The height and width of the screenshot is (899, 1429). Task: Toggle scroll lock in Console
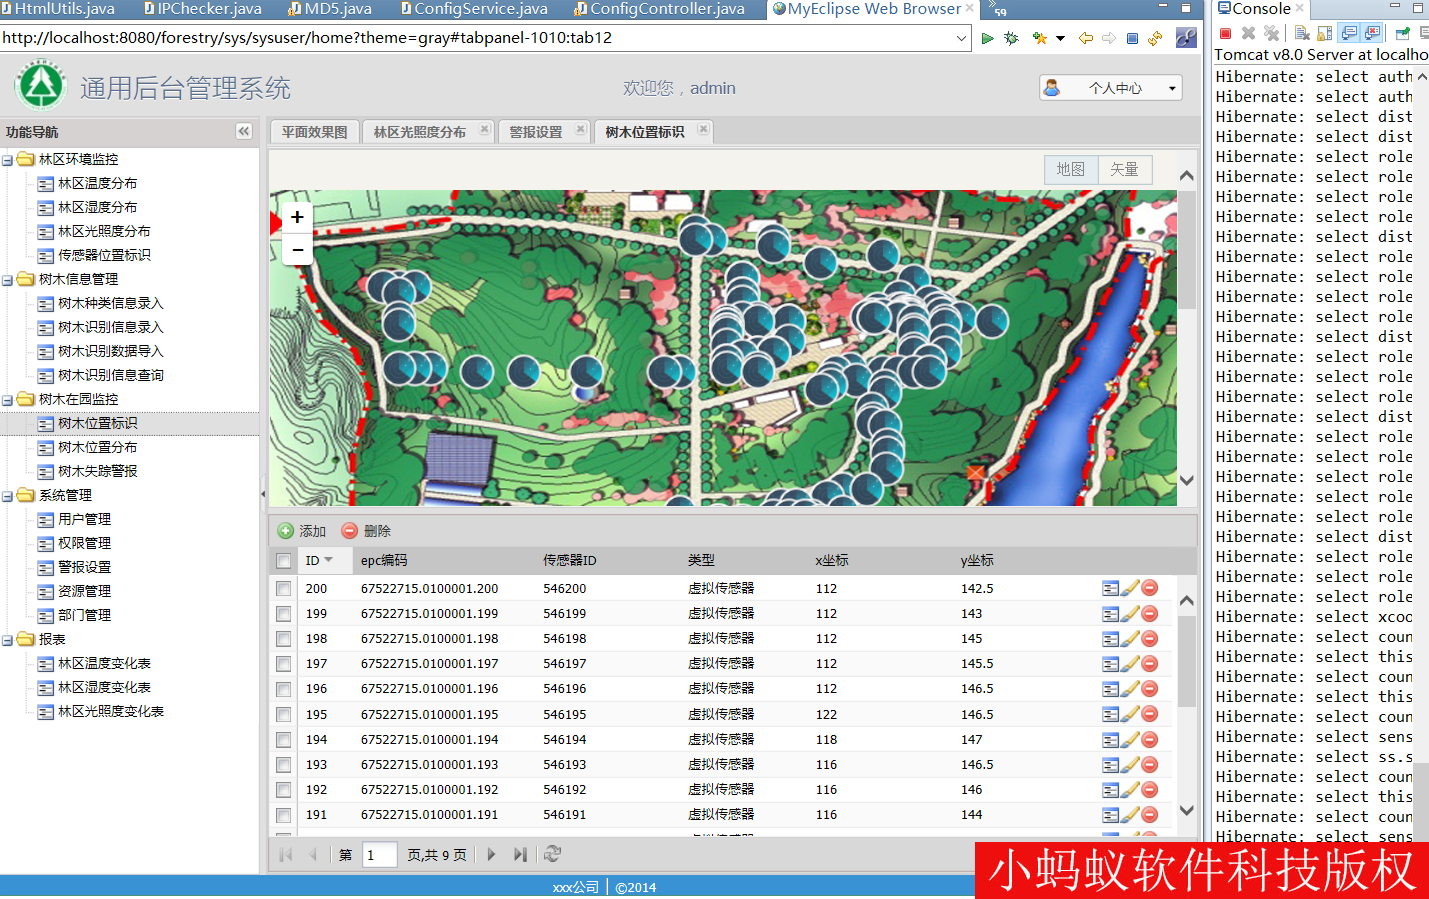1325,33
